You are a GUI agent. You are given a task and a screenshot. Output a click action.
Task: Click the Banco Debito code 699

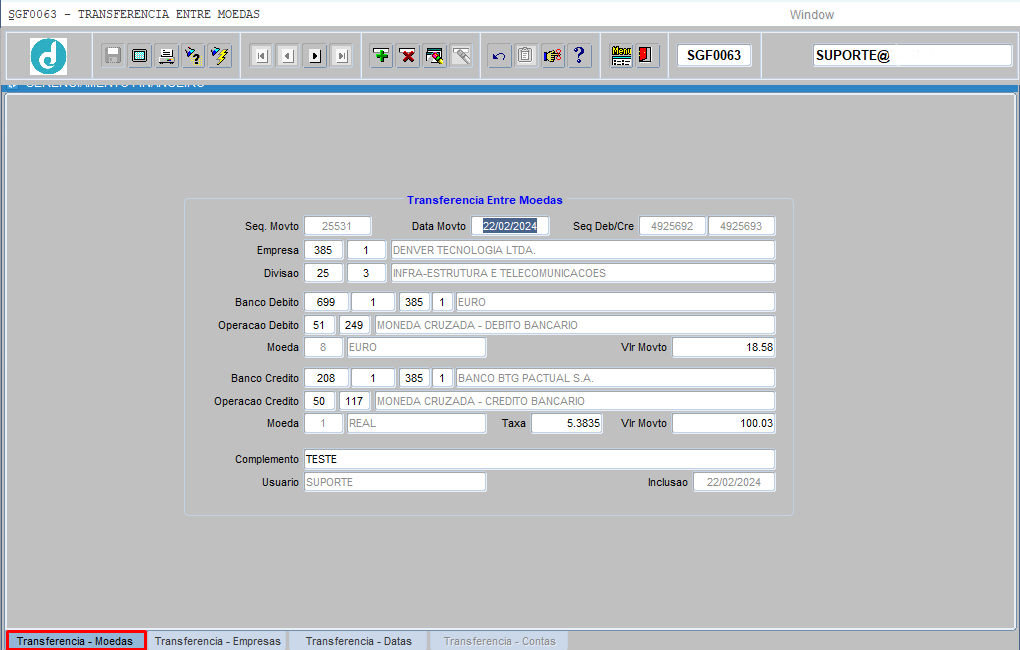click(x=326, y=302)
